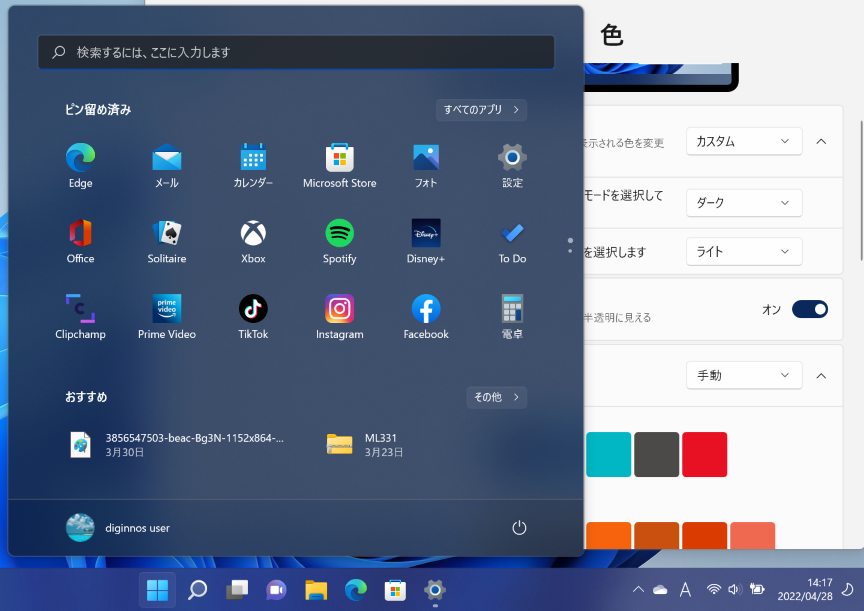Open the Chat icon on taskbar
The image size is (864, 611).
click(x=277, y=591)
